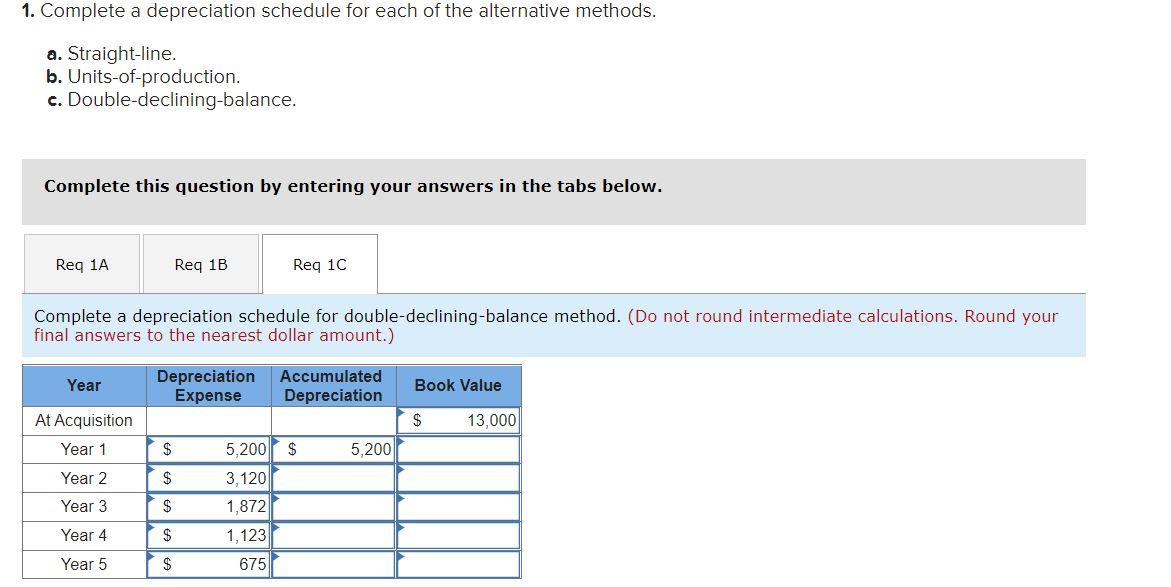
Task: Click the Year 1 Depreciation Expense cell
Action: 210,449
